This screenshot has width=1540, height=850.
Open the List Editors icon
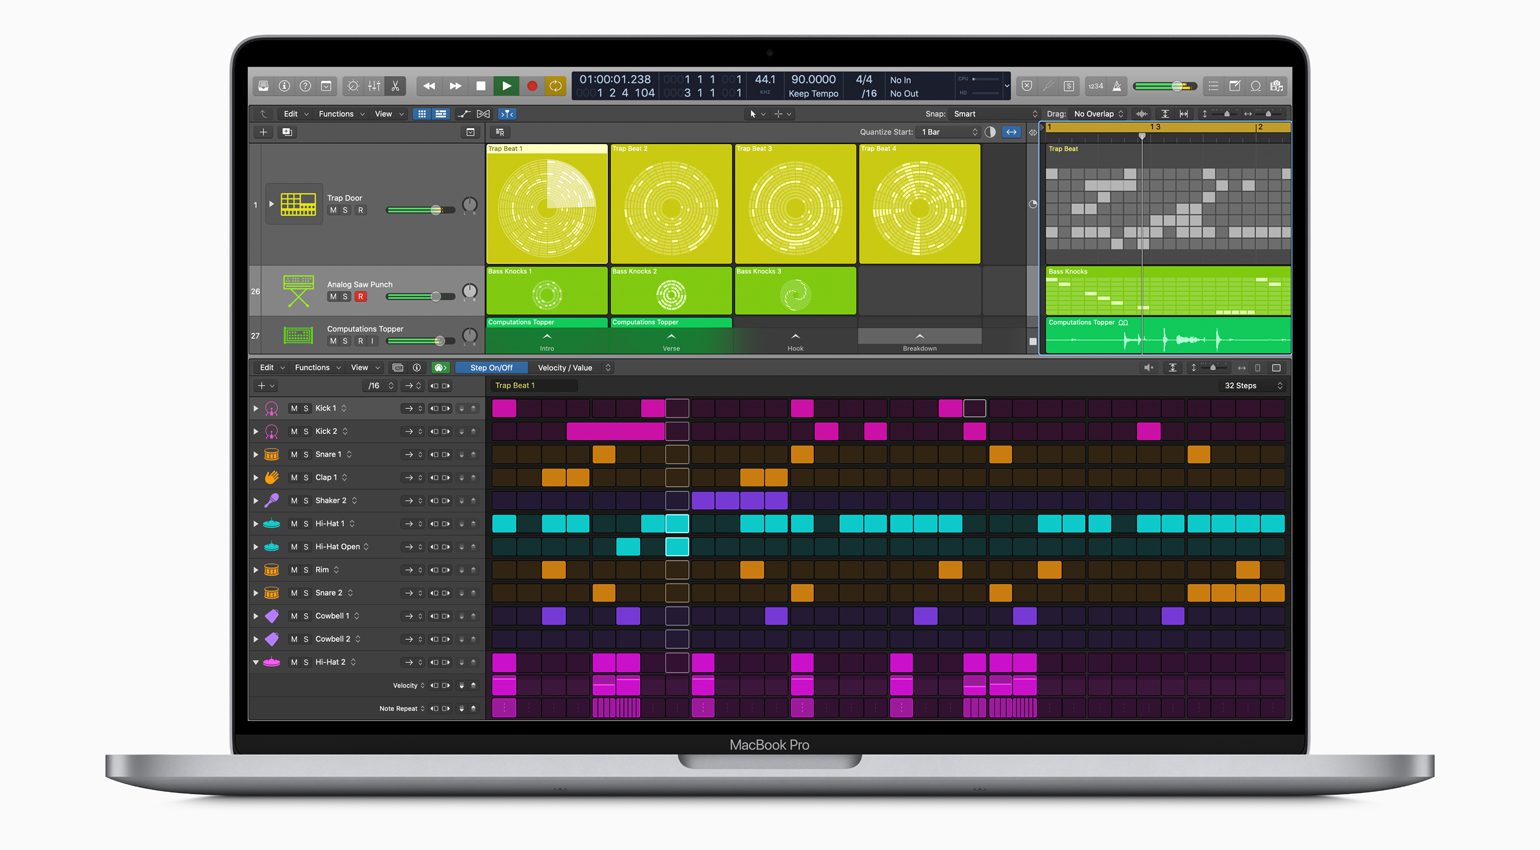pyautogui.click(x=1213, y=86)
